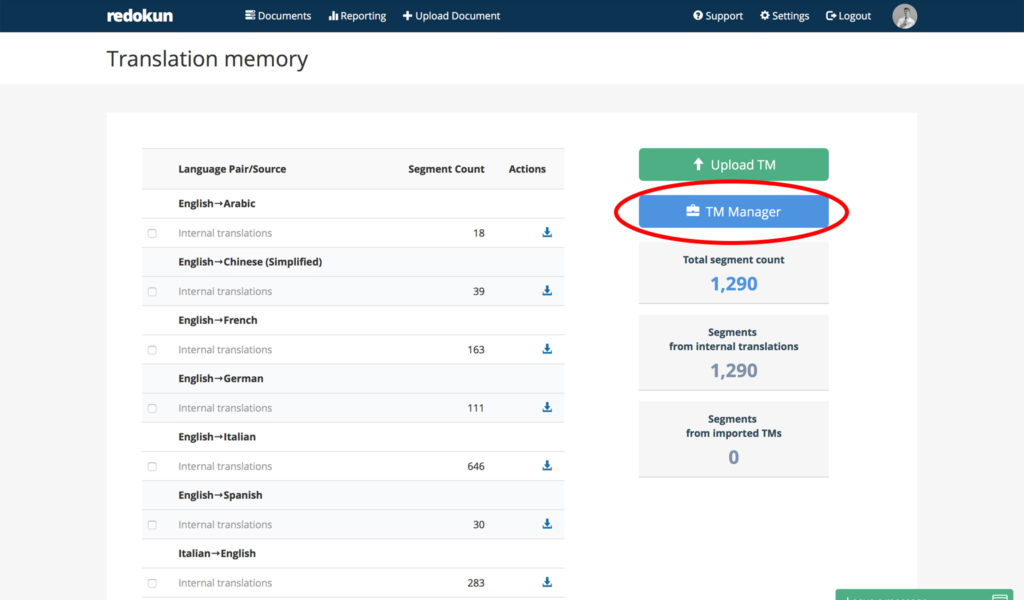Click the English→Spanish language pair heading
Viewport: 1024px width, 600px height.
[x=220, y=495]
